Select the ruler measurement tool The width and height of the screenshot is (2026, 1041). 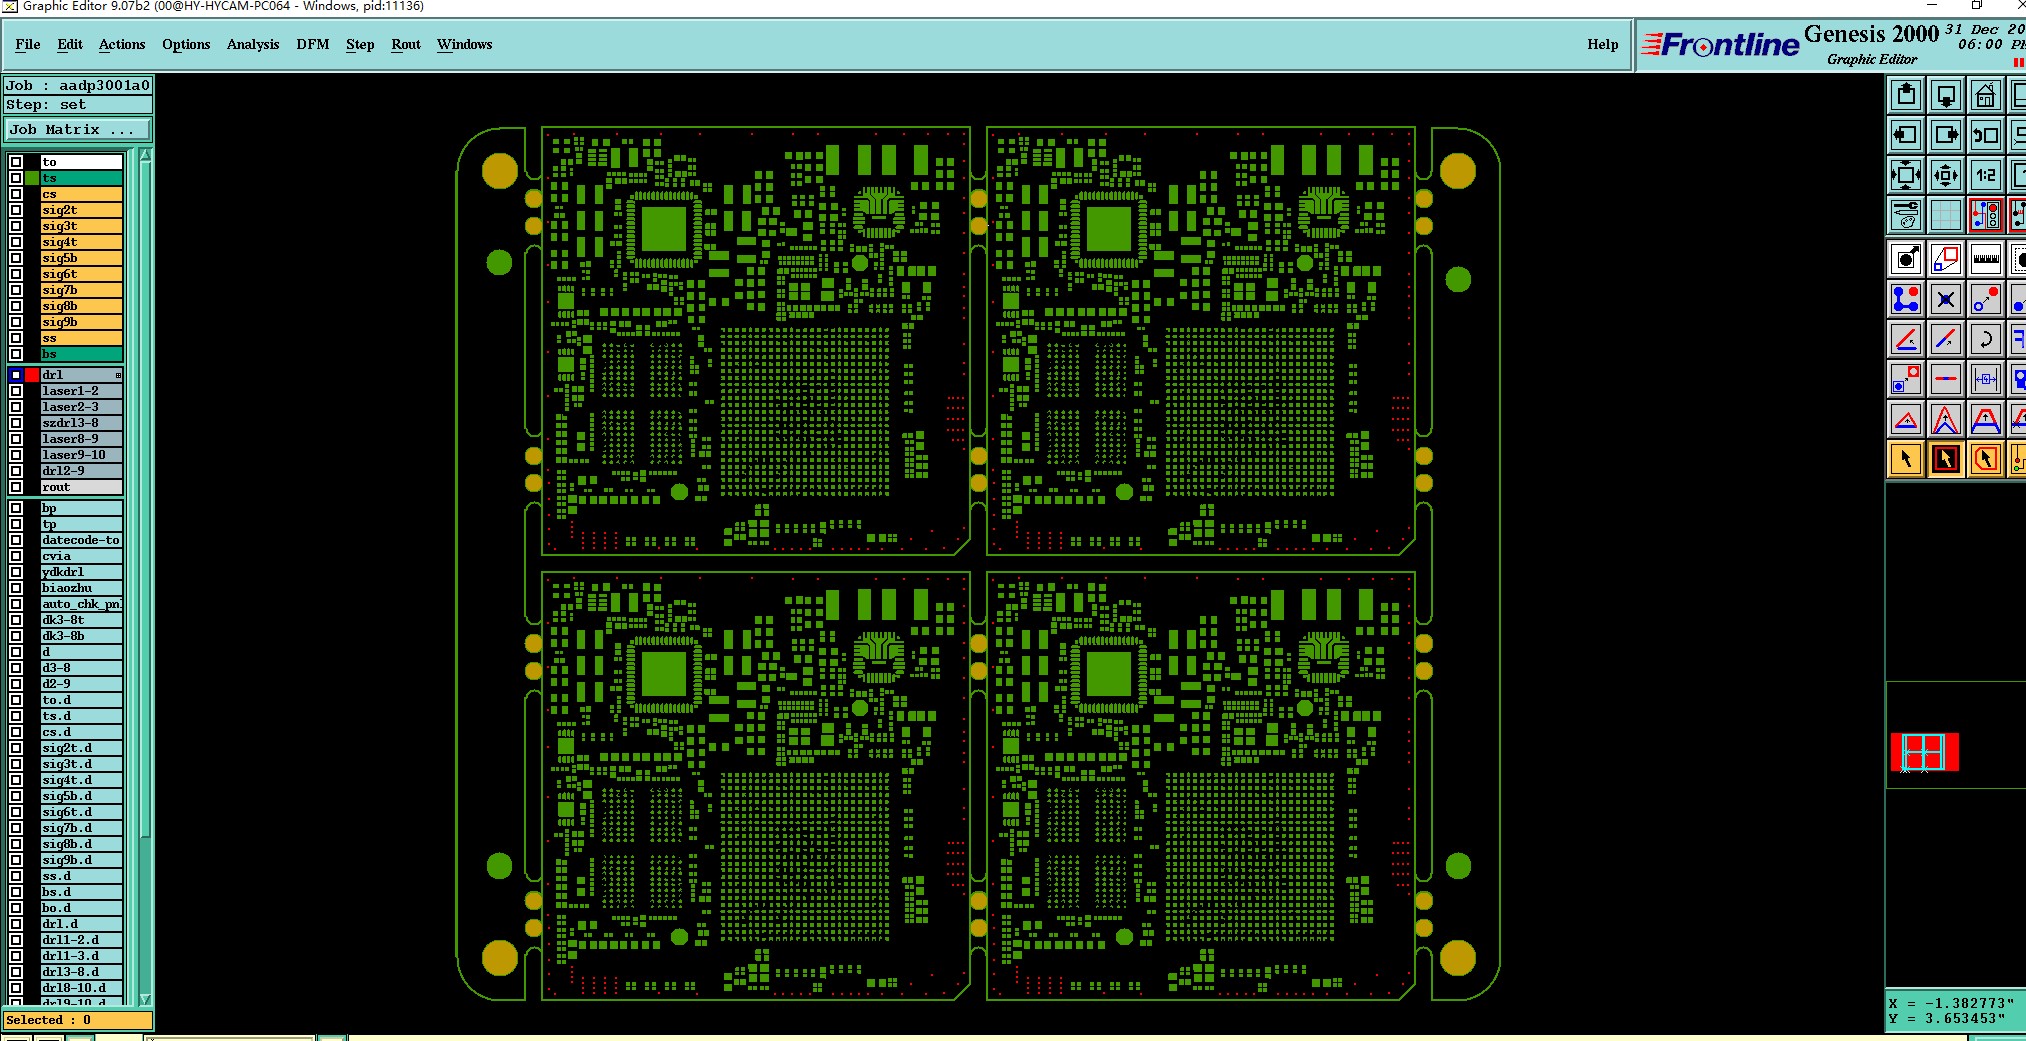[x=1986, y=259]
